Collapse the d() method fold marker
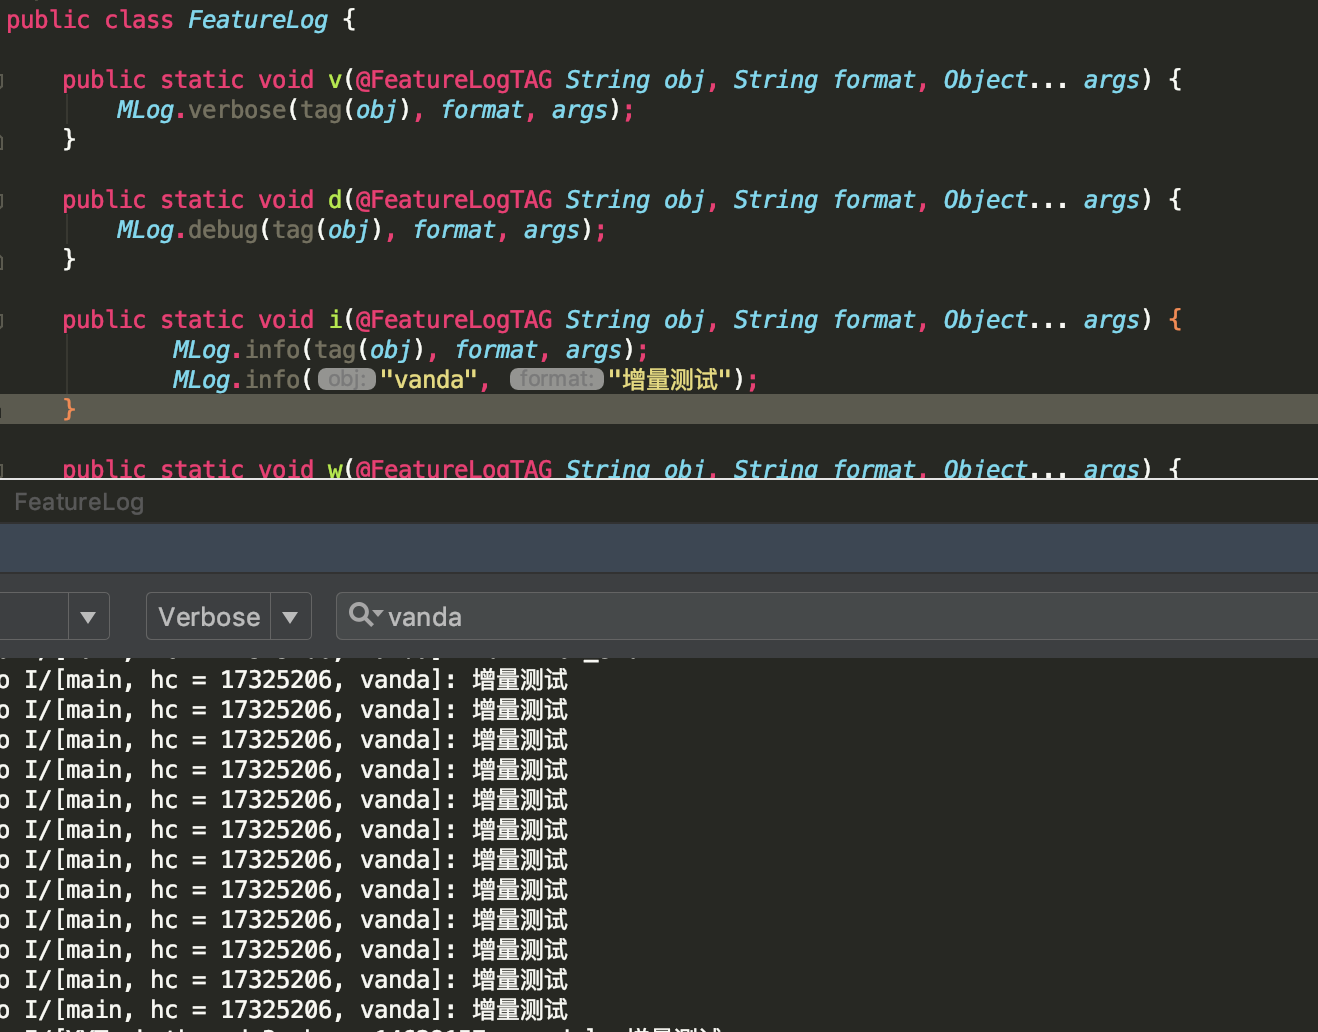 pyautogui.click(x=2, y=200)
